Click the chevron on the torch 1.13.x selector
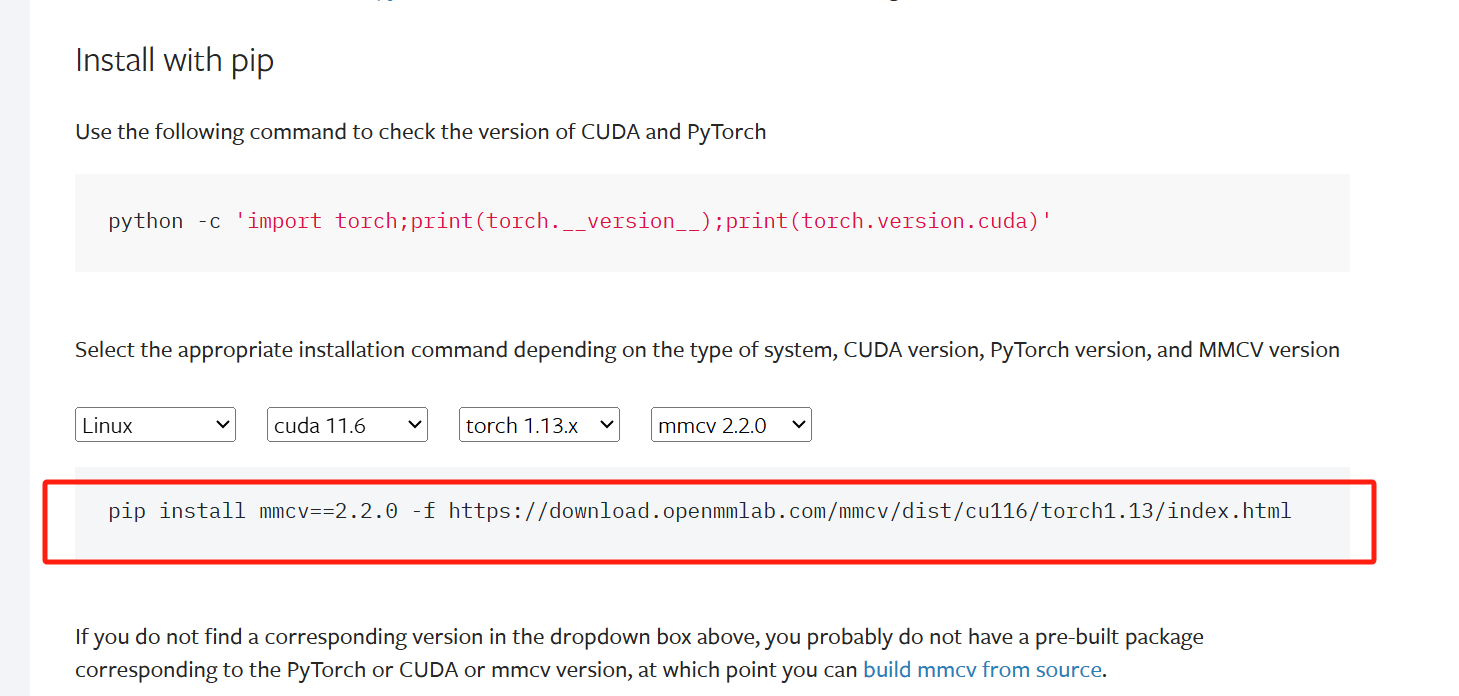The image size is (1459, 696). (x=608, y=424)
